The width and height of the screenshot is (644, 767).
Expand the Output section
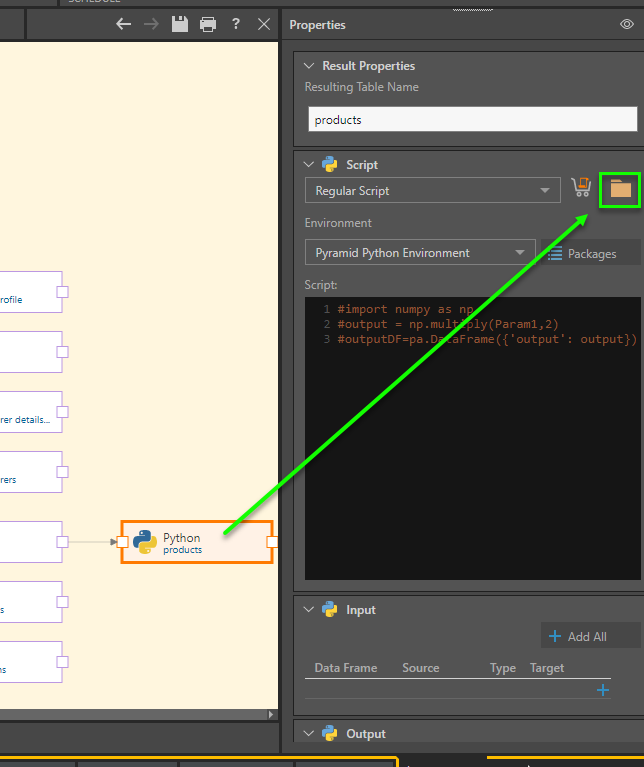pyautogui.click(x=308, y=734)
